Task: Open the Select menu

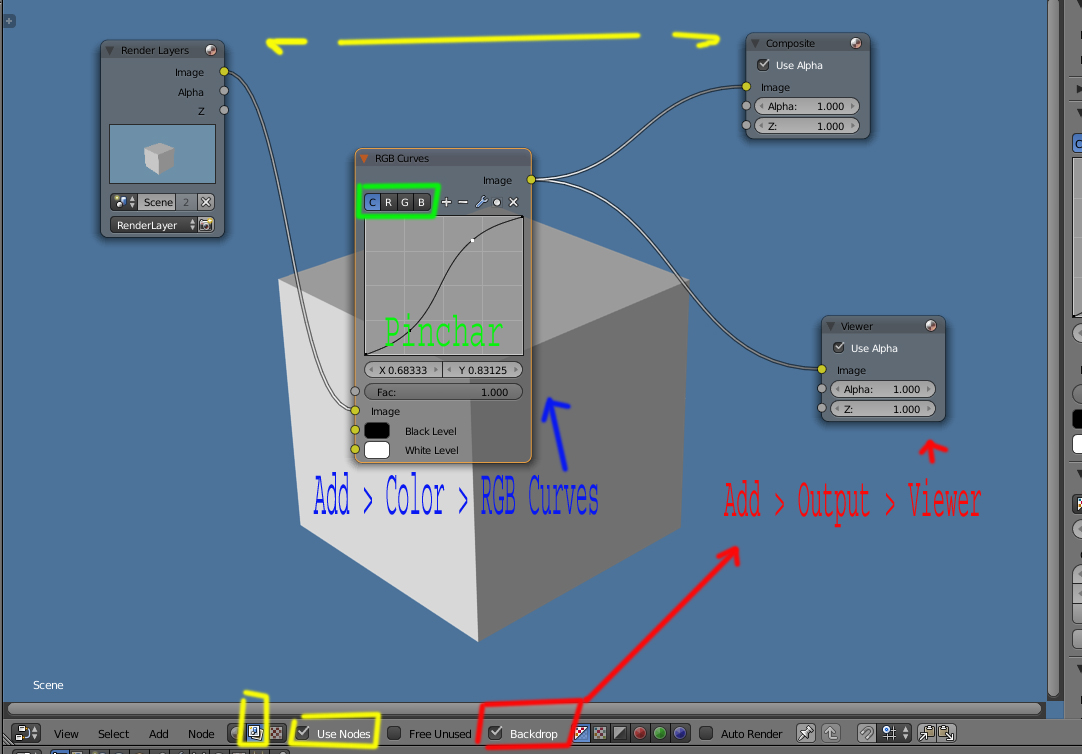Action: coord(113,733)
